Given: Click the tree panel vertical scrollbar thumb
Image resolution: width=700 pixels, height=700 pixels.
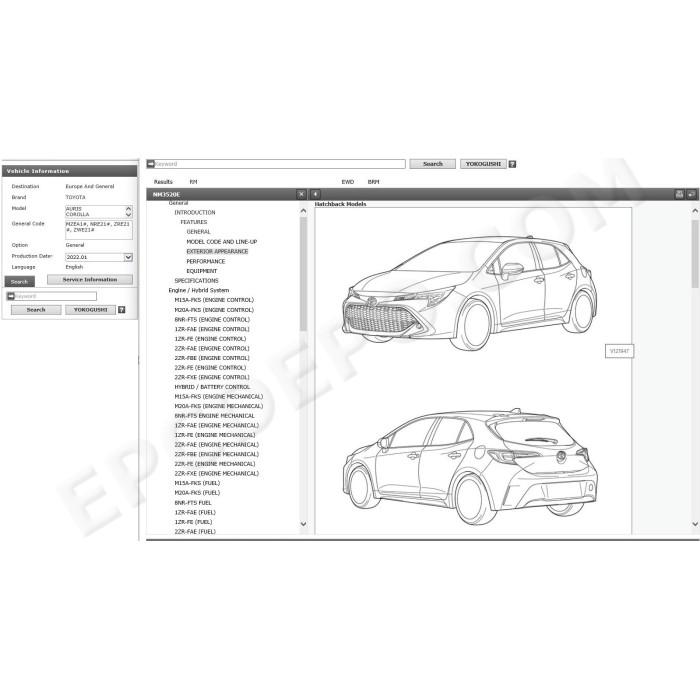Looking at the screenshot, I should pos(304,274).
